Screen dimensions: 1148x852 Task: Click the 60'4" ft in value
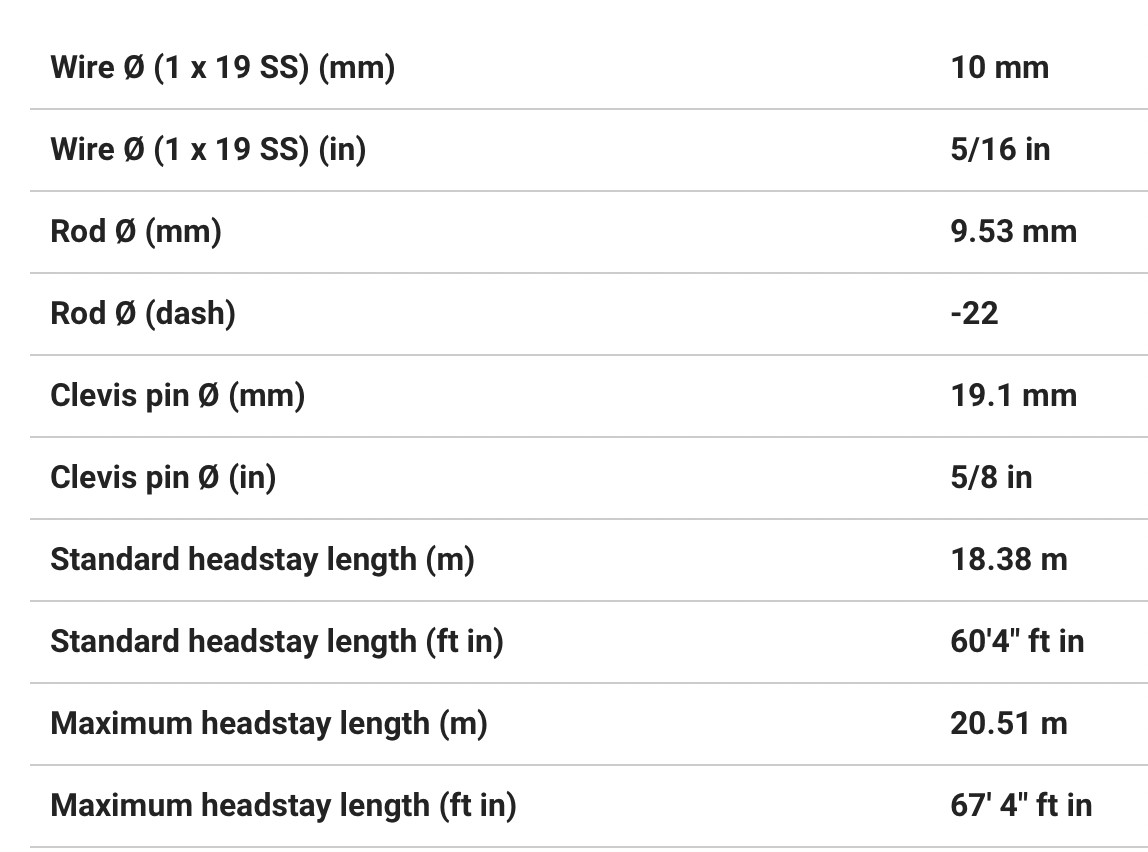click(1016, 642)
